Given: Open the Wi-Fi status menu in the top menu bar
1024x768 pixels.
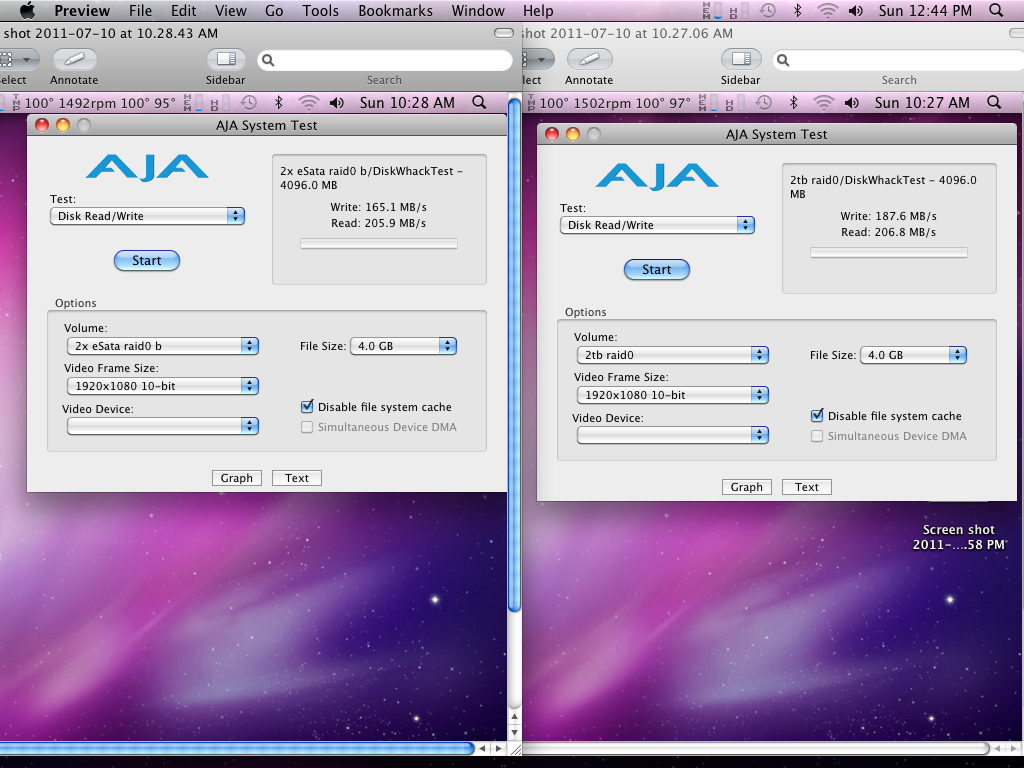Looking at the screenshot, I should pos(828,10).
